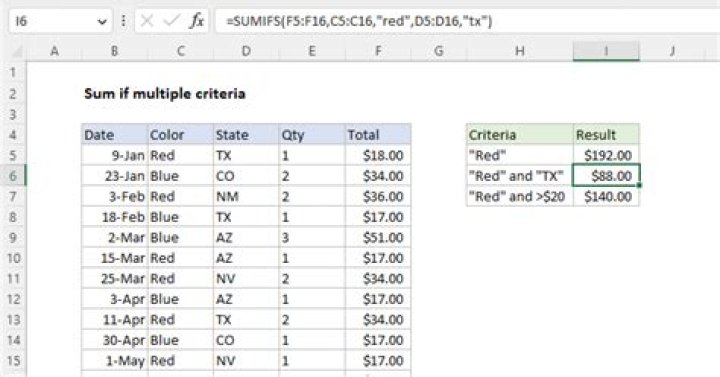The image size is (720, 377).
Task: Select row 15 header
Action: click(x=13, y=360)
